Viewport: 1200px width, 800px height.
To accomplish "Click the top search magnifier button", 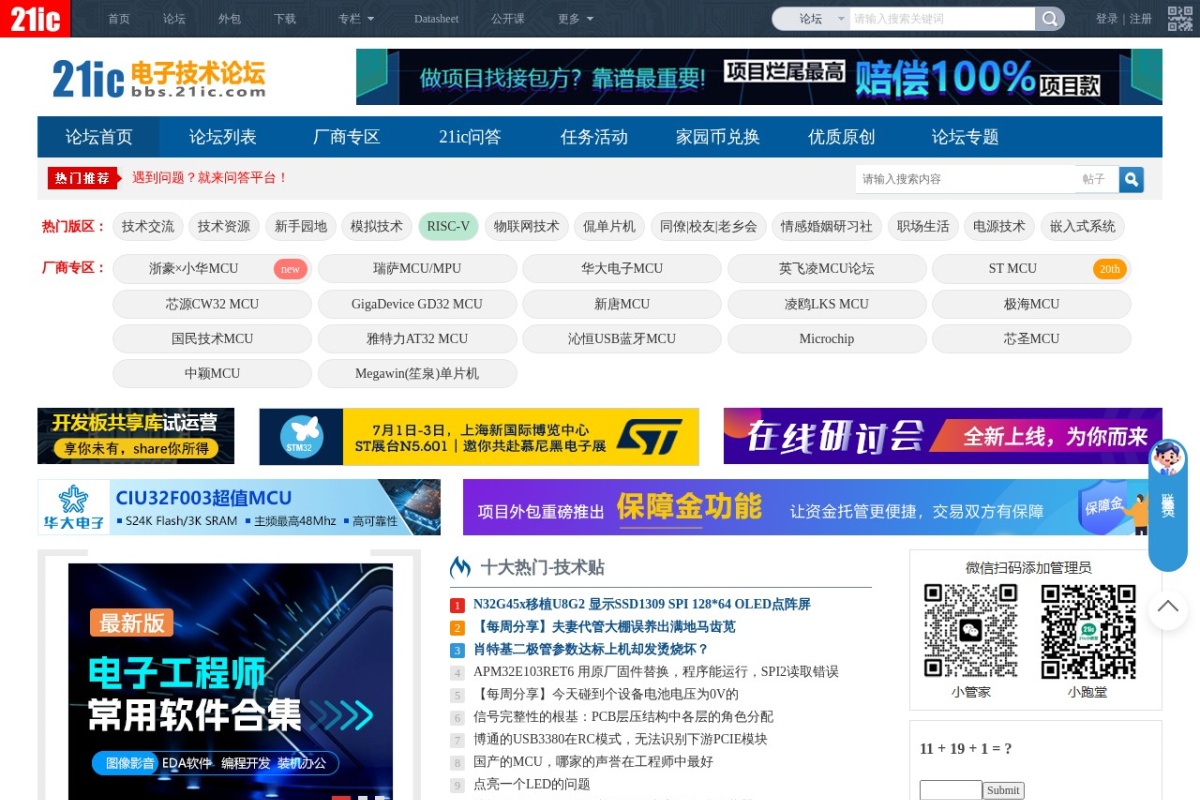I will click(x=1049, y=19).
